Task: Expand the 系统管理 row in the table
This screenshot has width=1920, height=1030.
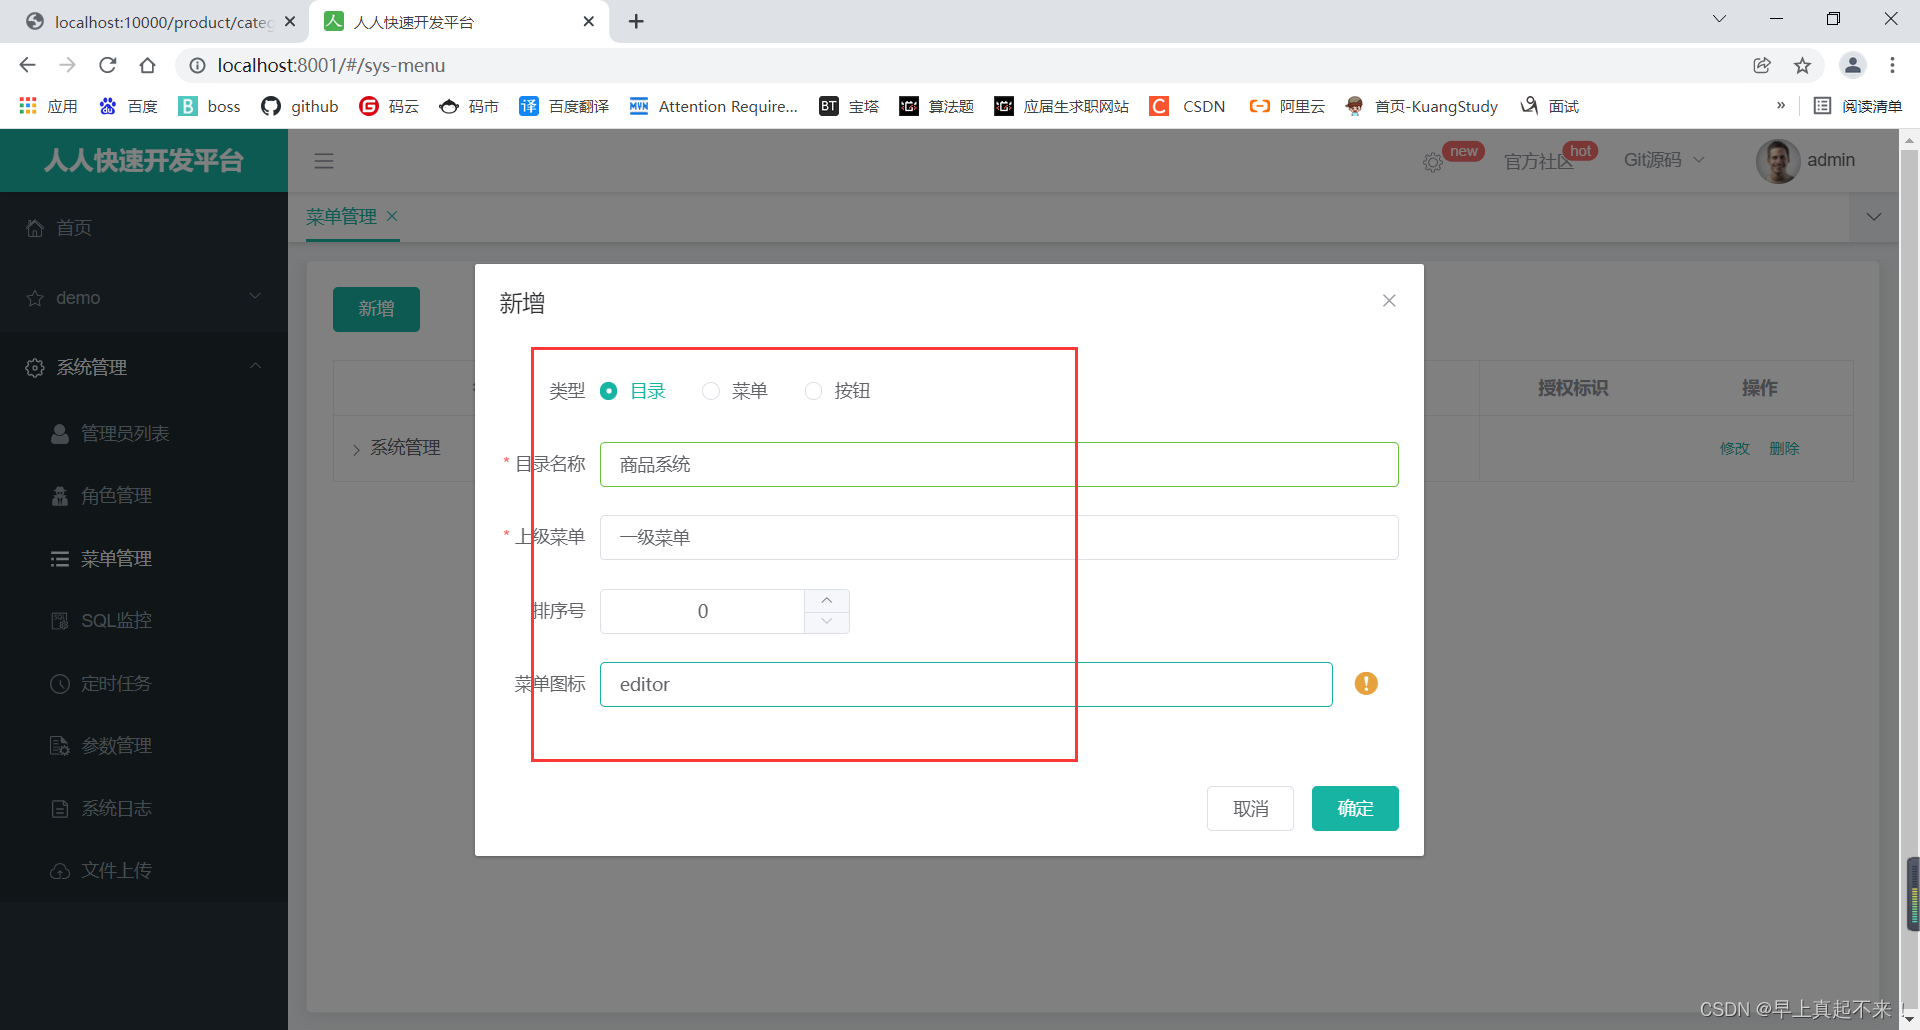Action: tap(355, 448)
